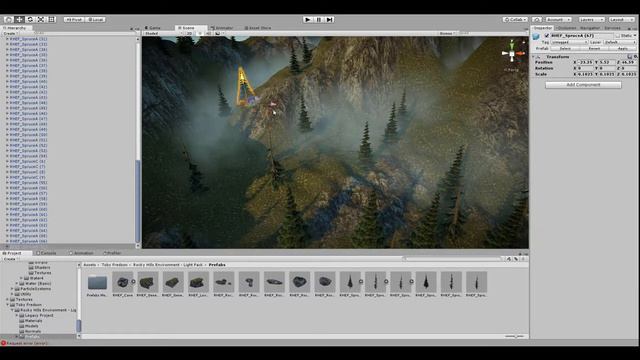Screen dimensions: 640x360
Task: Open the Tag dropdown
Action: coord(570,42)
